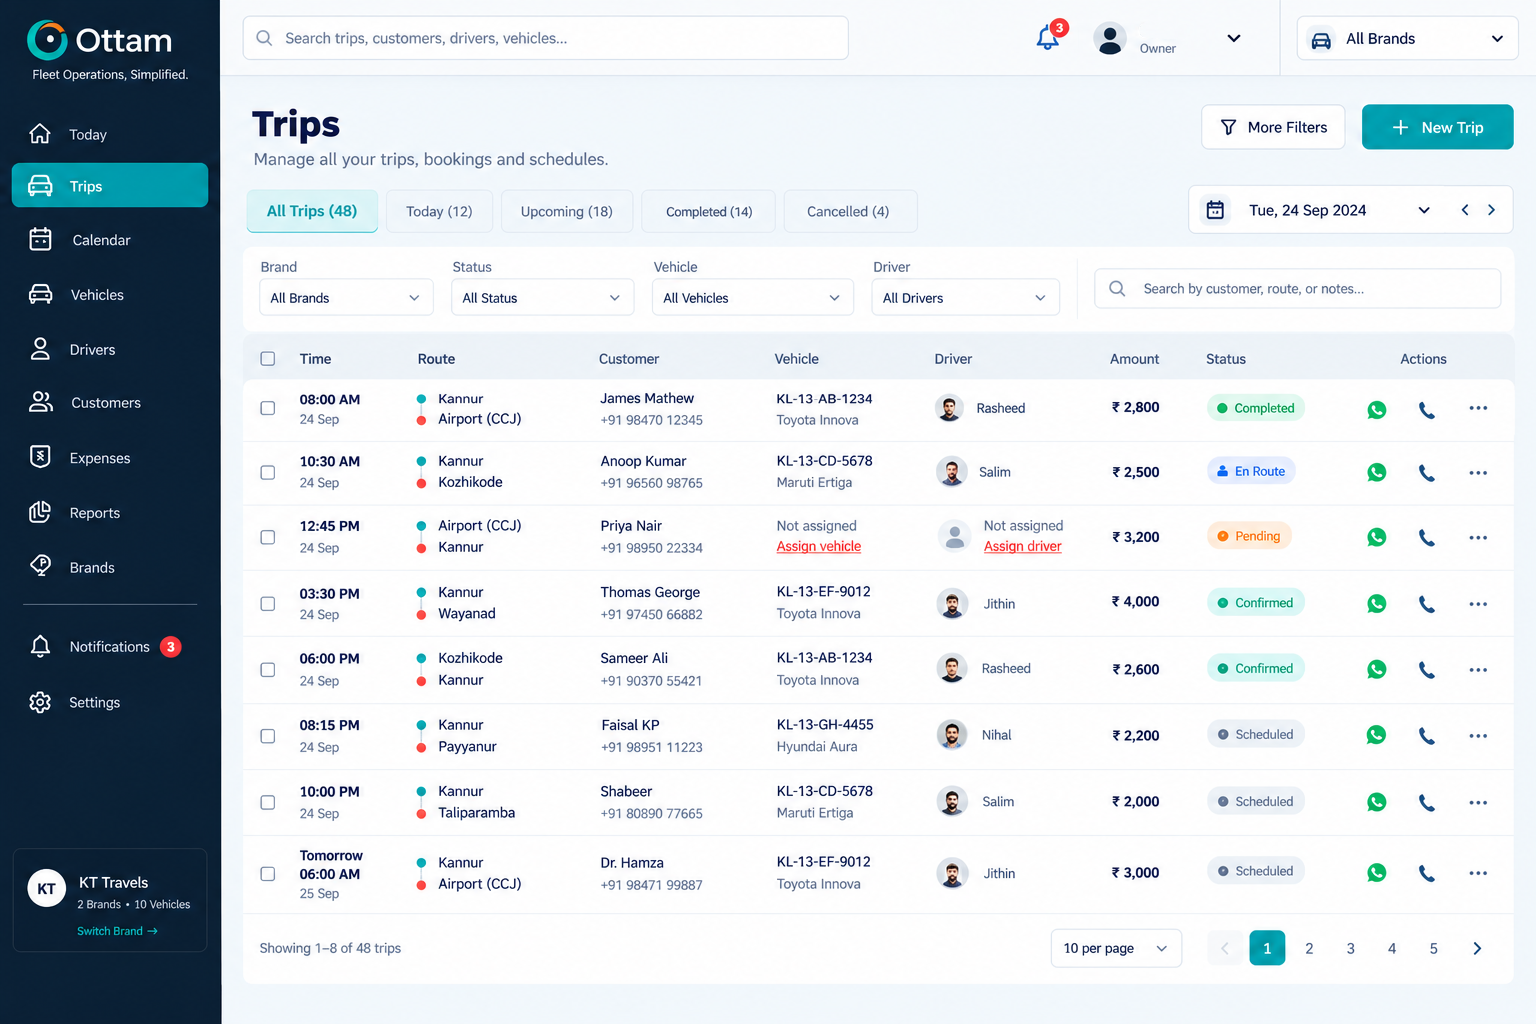
Task: Expand the All Vehicles filter
Action: [752, 298]
